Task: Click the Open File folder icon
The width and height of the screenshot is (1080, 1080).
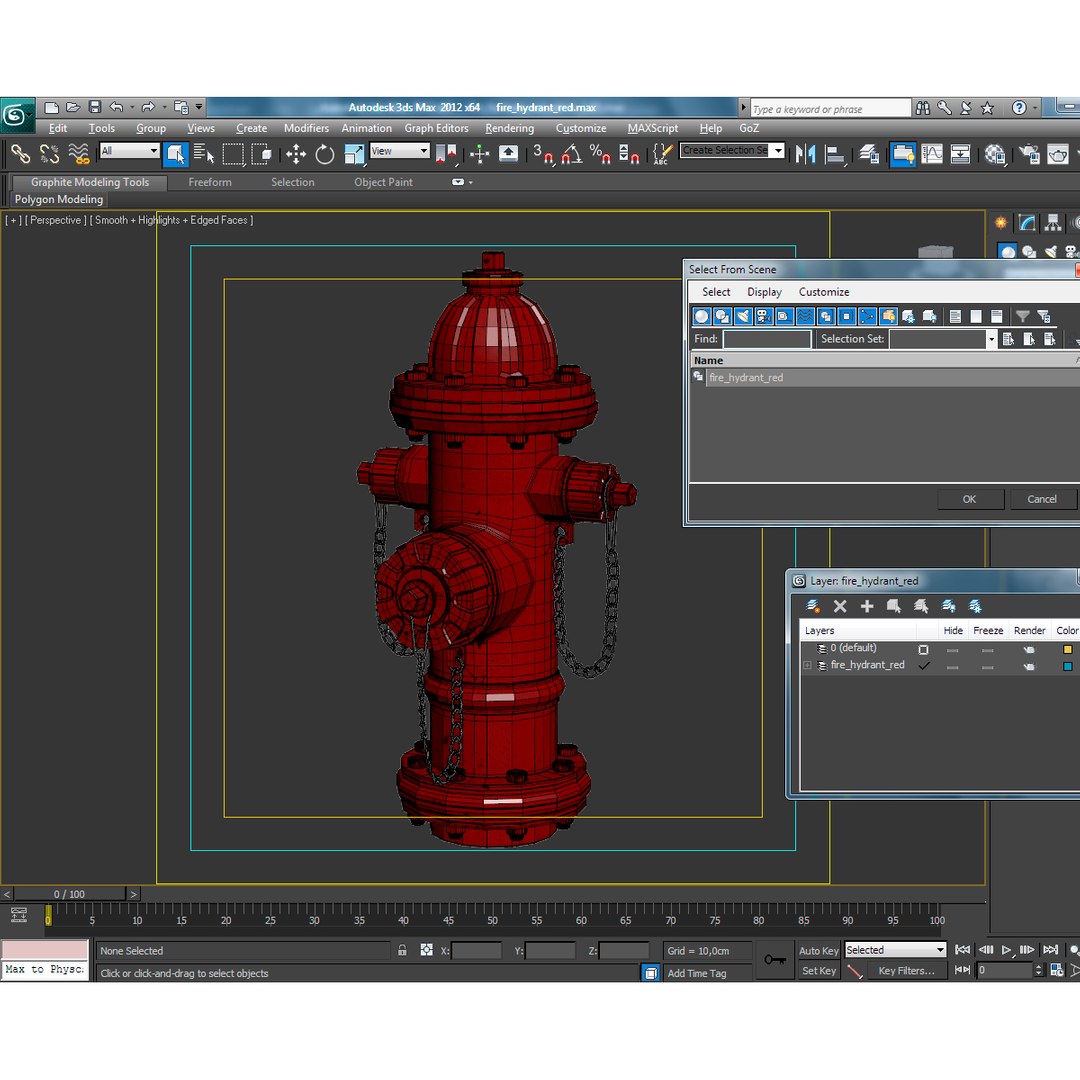Action: [73, 107]
